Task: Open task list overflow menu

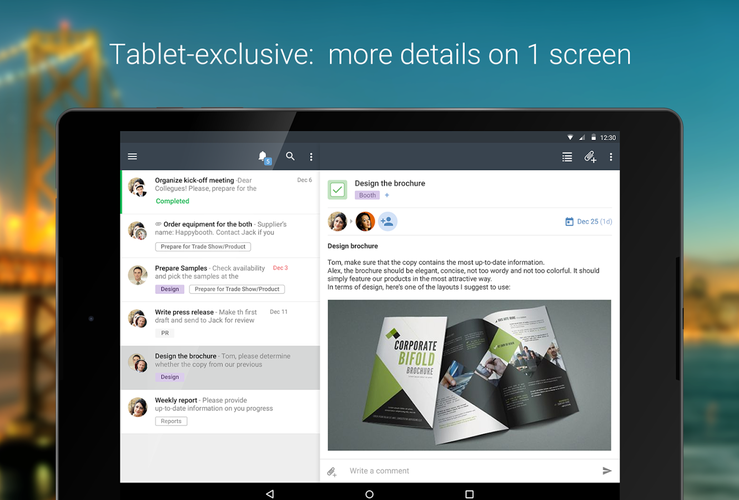Action: [x=311, y=157]
